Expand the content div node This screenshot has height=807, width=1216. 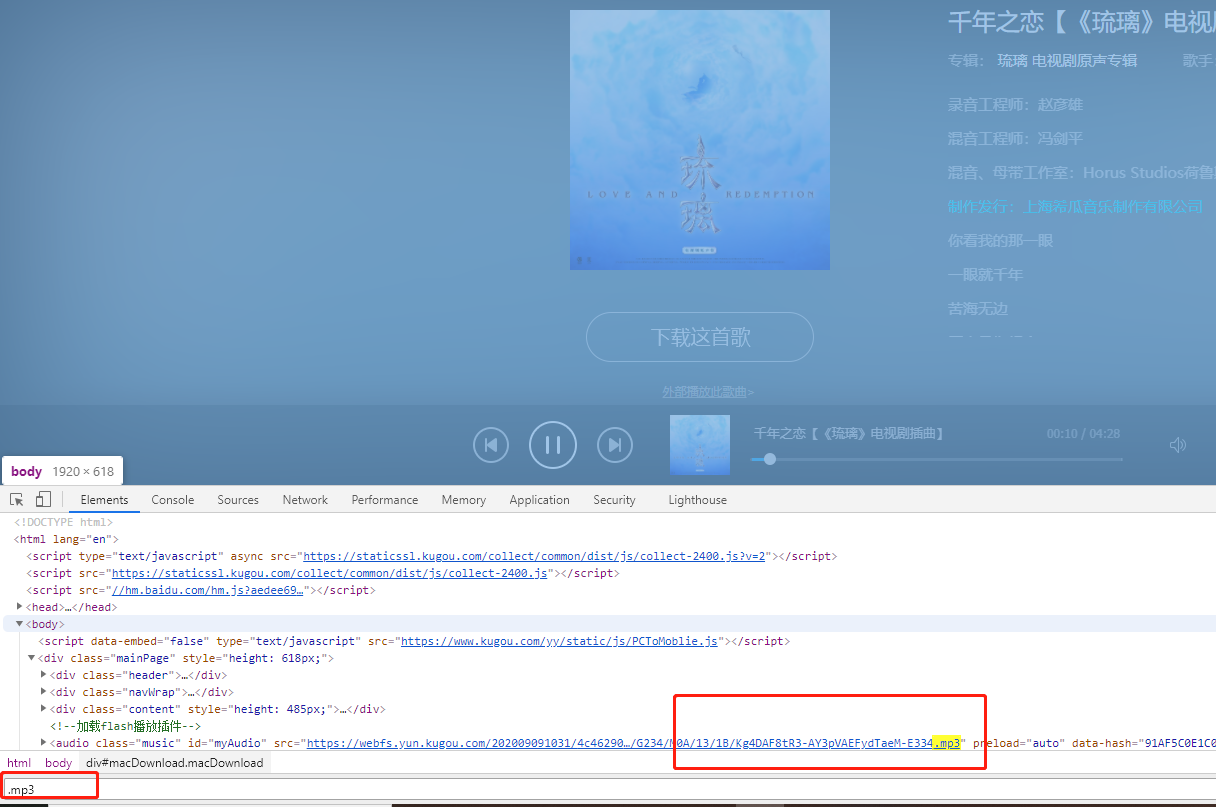click(x=44, y=709)
